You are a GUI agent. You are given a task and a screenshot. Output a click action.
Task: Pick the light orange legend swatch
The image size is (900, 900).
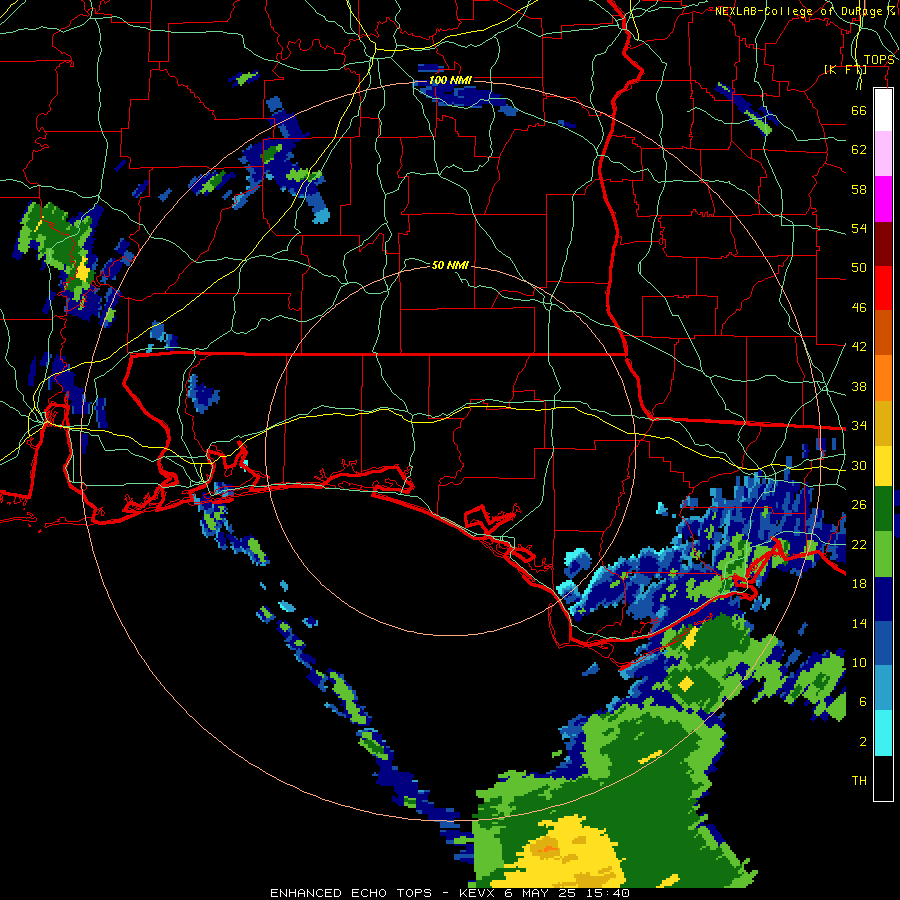[883, 378]
